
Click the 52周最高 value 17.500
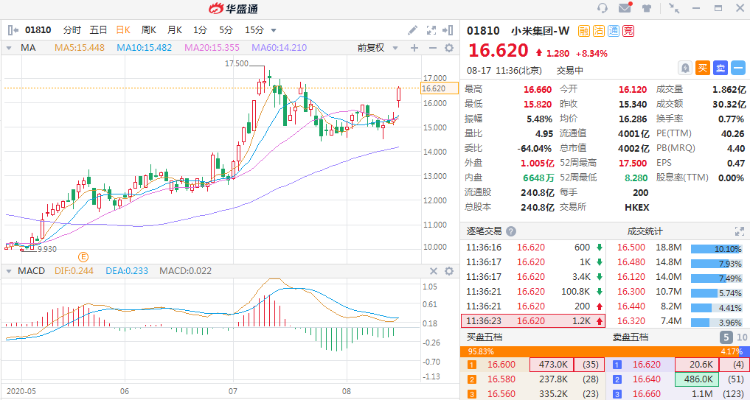pyautogui.click(x=632, y=163)
